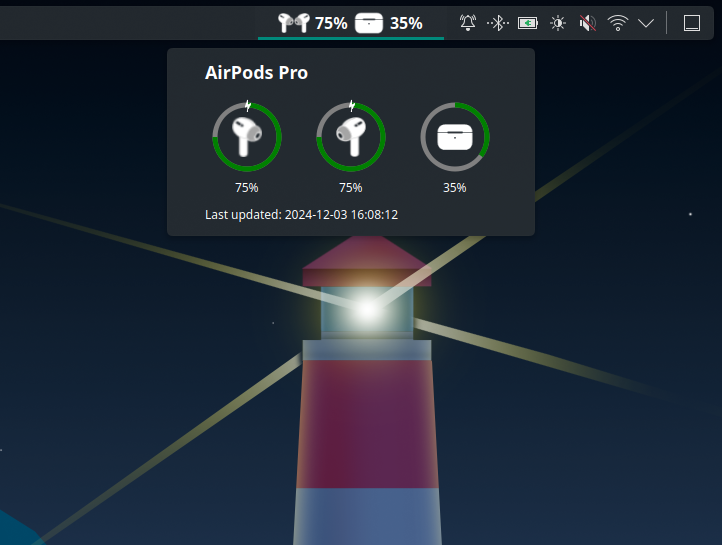
Task: Click the AirPods case icon in panel
Action: (x=369, y=23)
